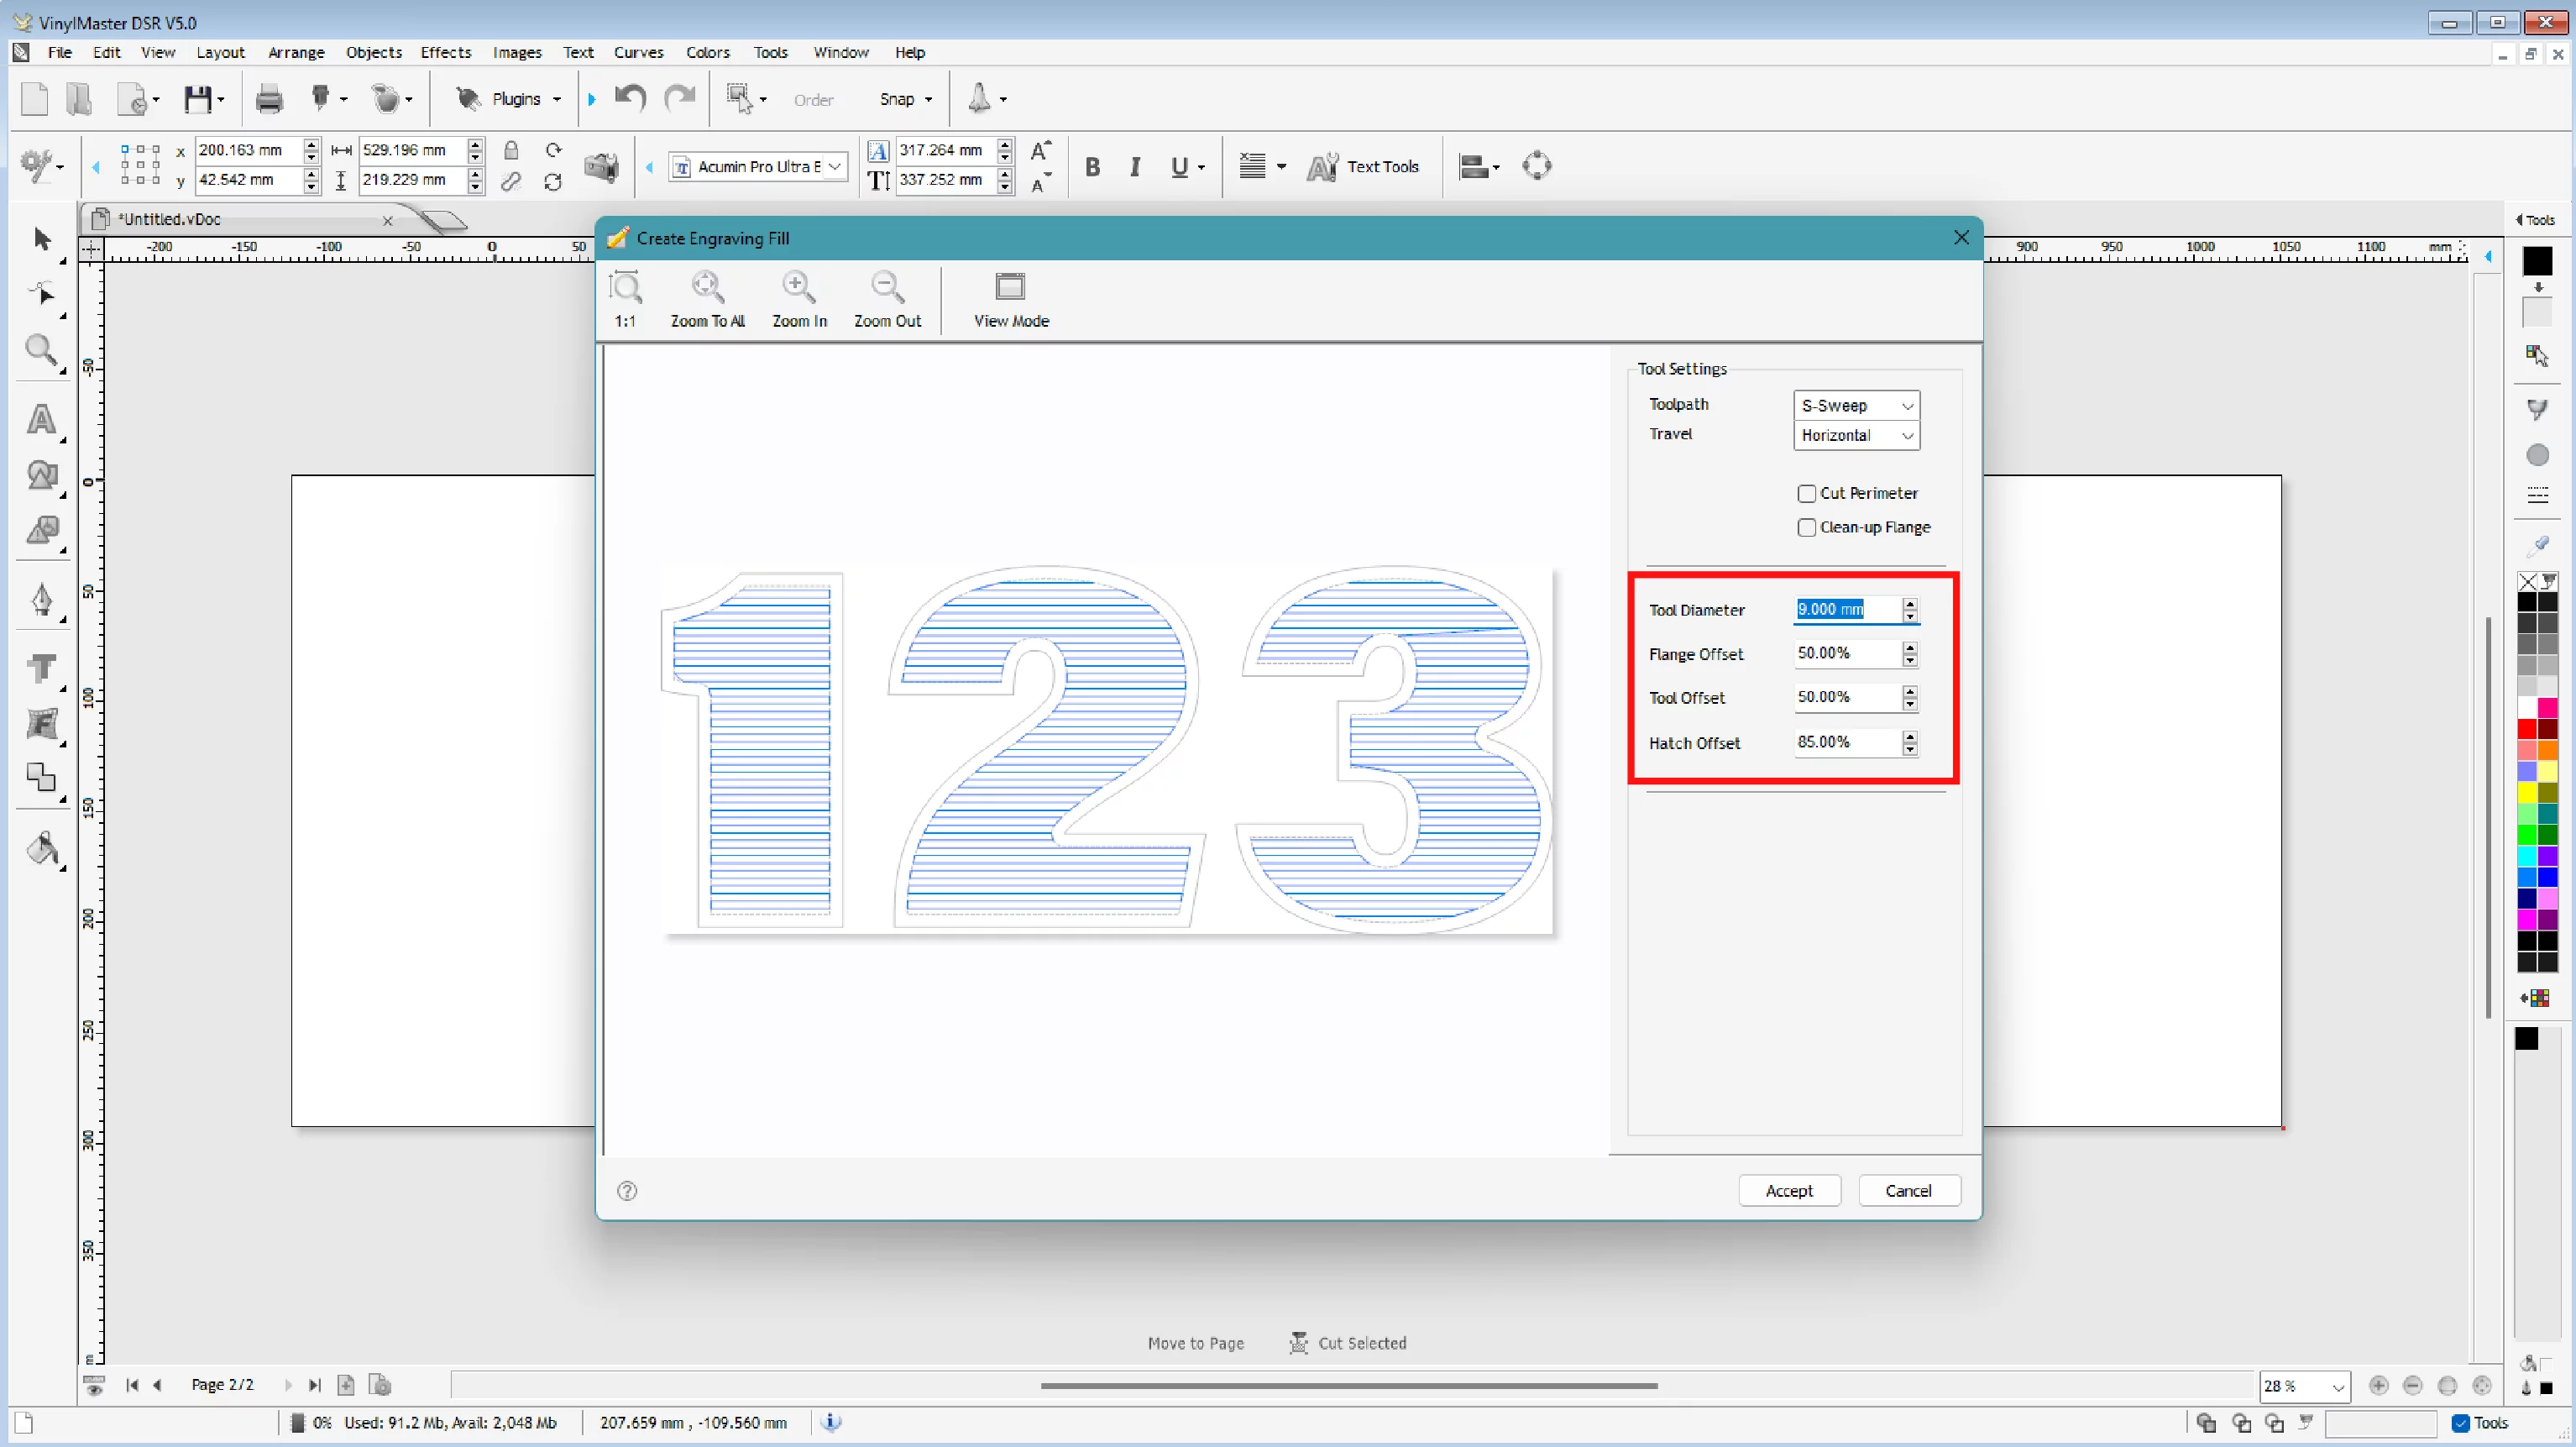The width and height of the screenshot is (2576, 1447).
Task: Expand the Snap dropdown
Action: point(928,99)
